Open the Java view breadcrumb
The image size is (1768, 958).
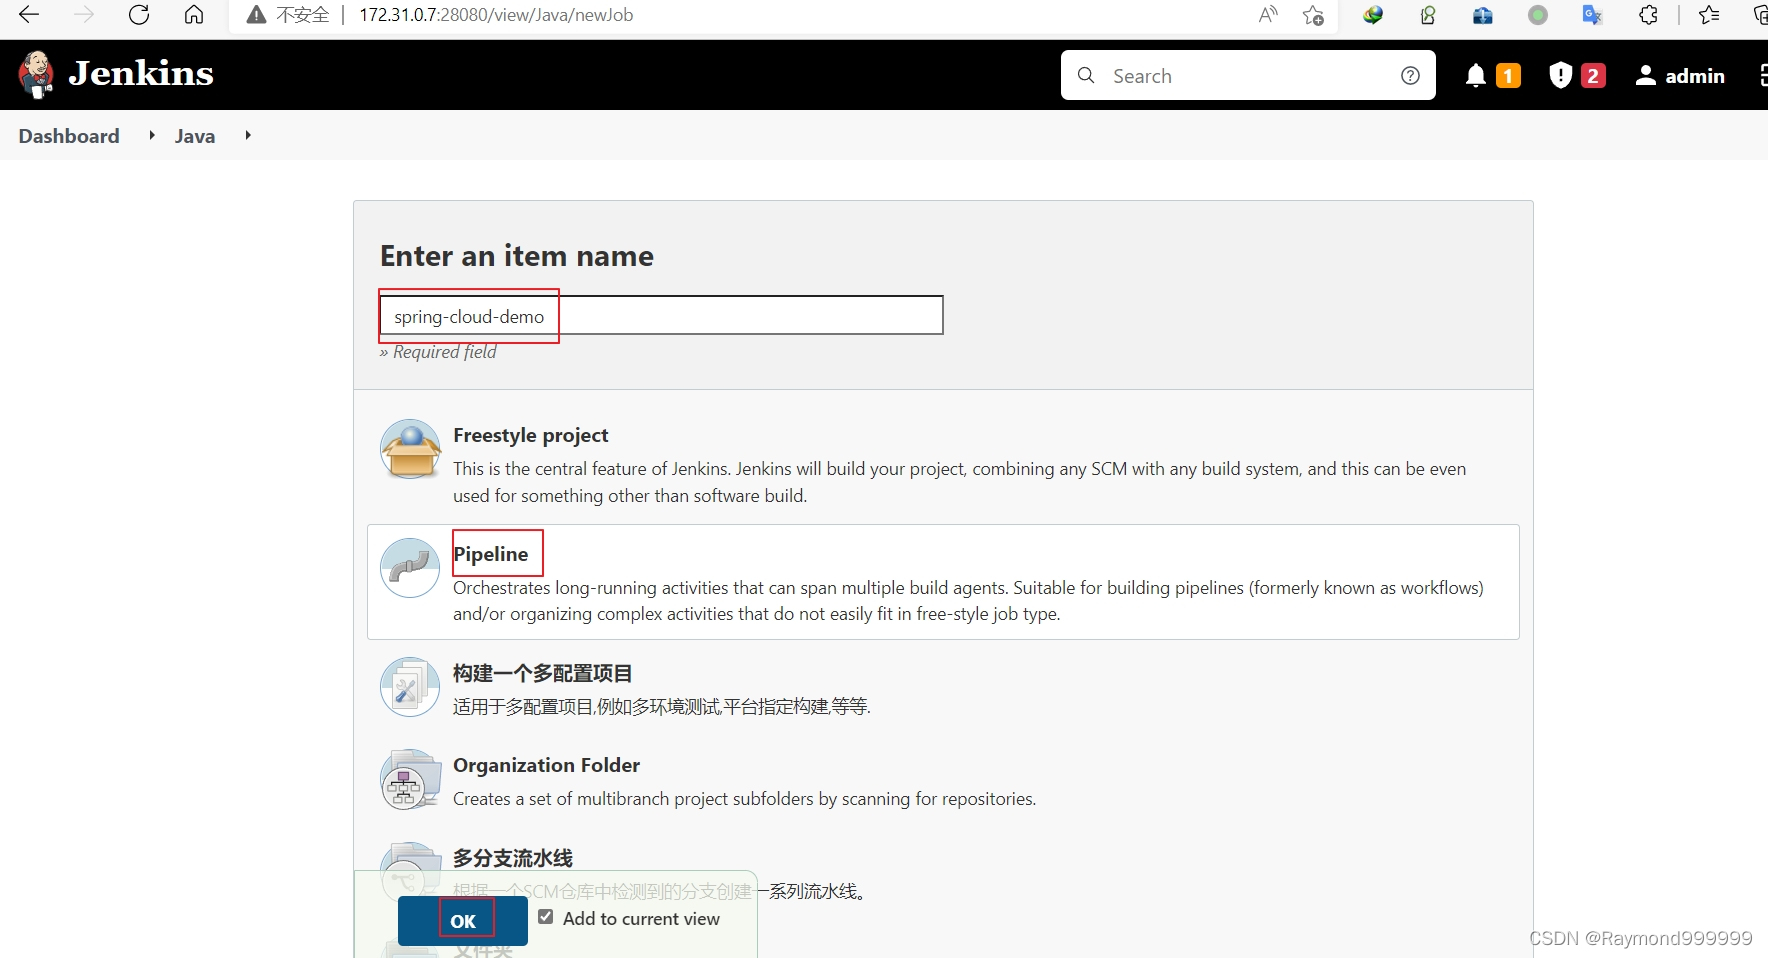click(195, 136)
